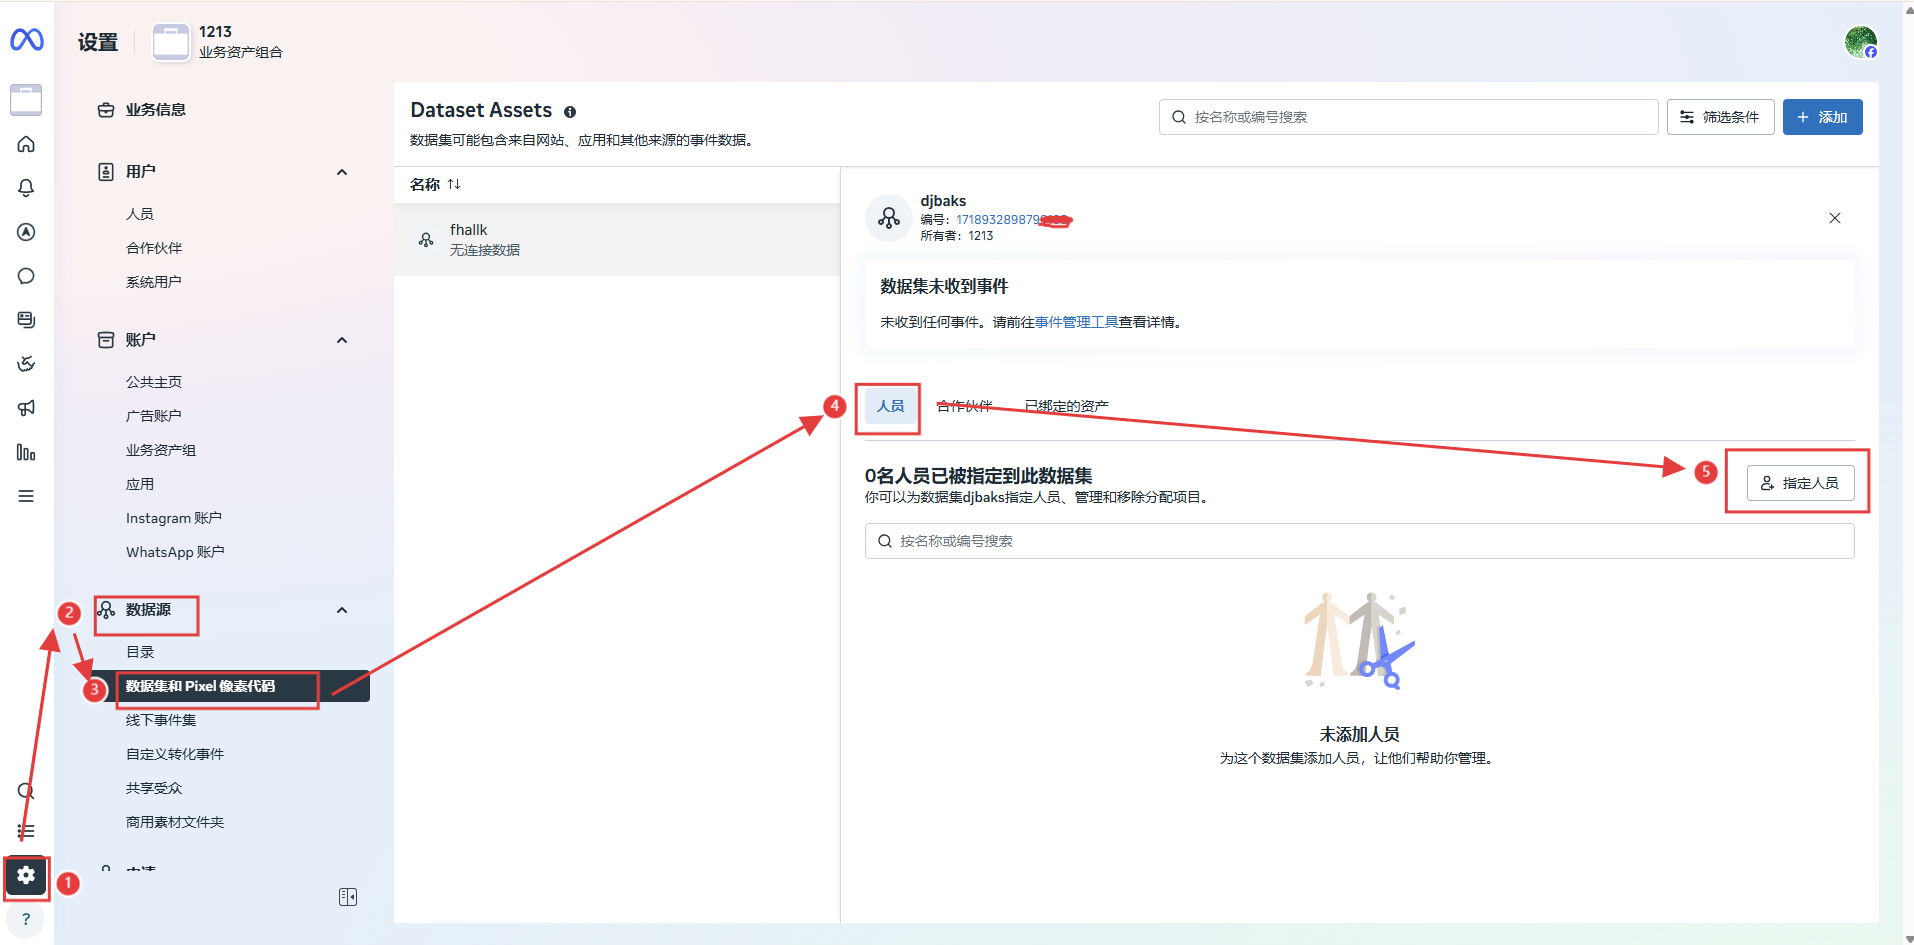The width and height of the screenshot is (1914, 945).
Task: Click the blue 添加 button
Action: pos(1822,117)
